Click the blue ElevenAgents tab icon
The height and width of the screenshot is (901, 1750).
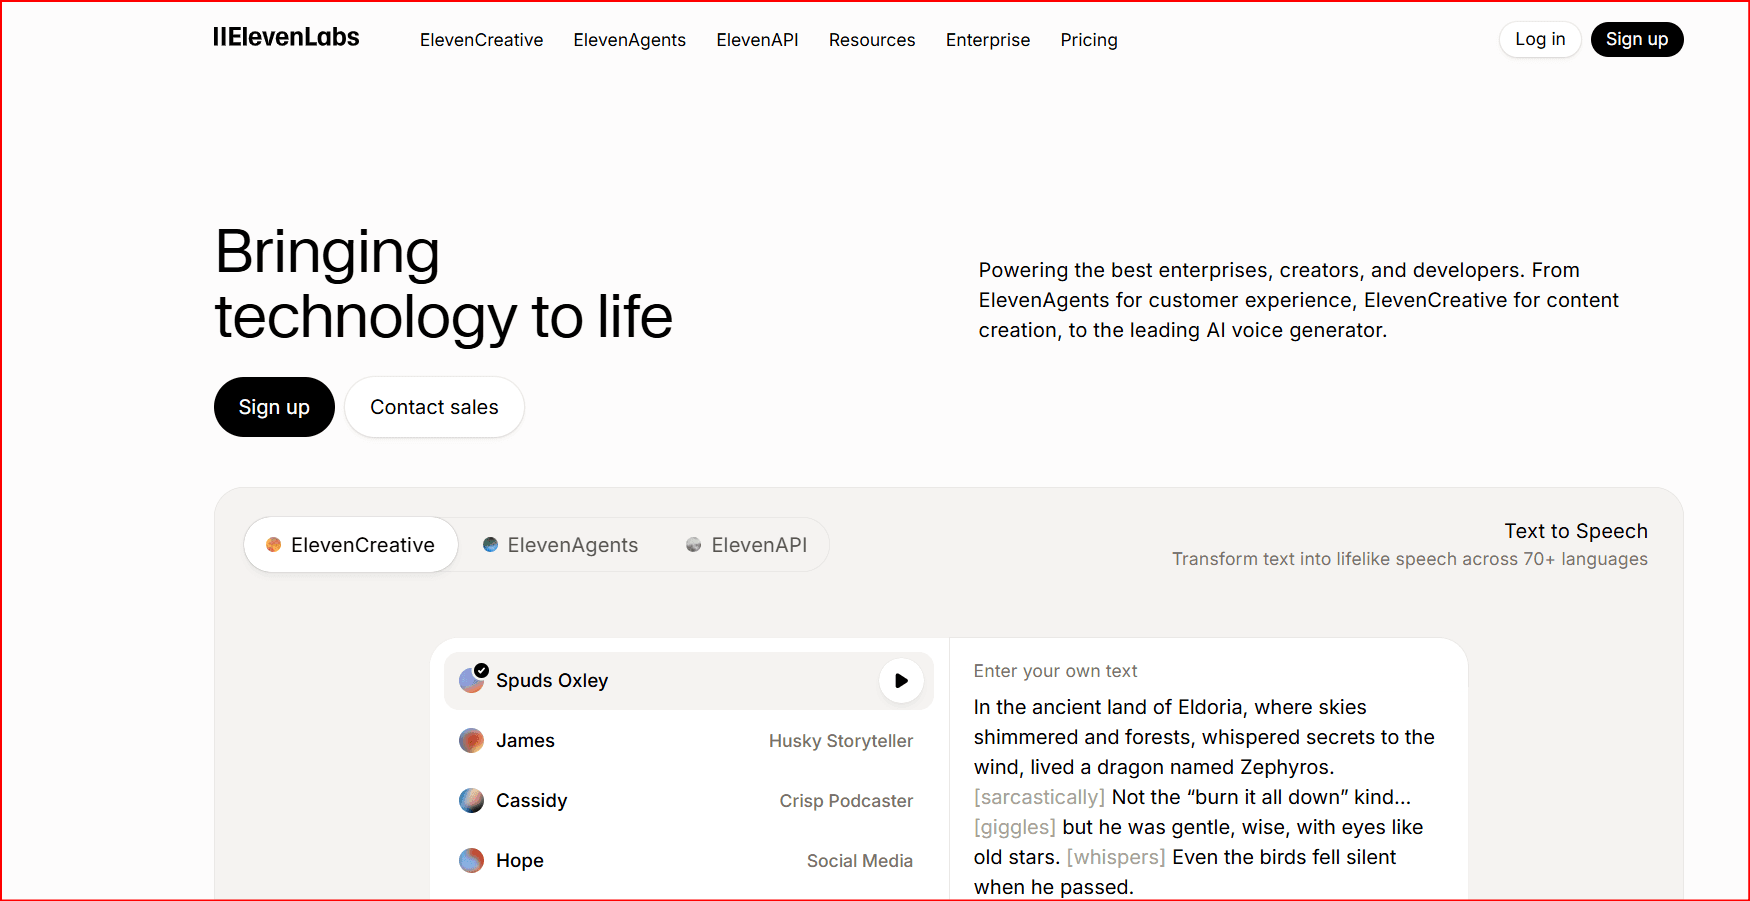click(x=490, y=545)
